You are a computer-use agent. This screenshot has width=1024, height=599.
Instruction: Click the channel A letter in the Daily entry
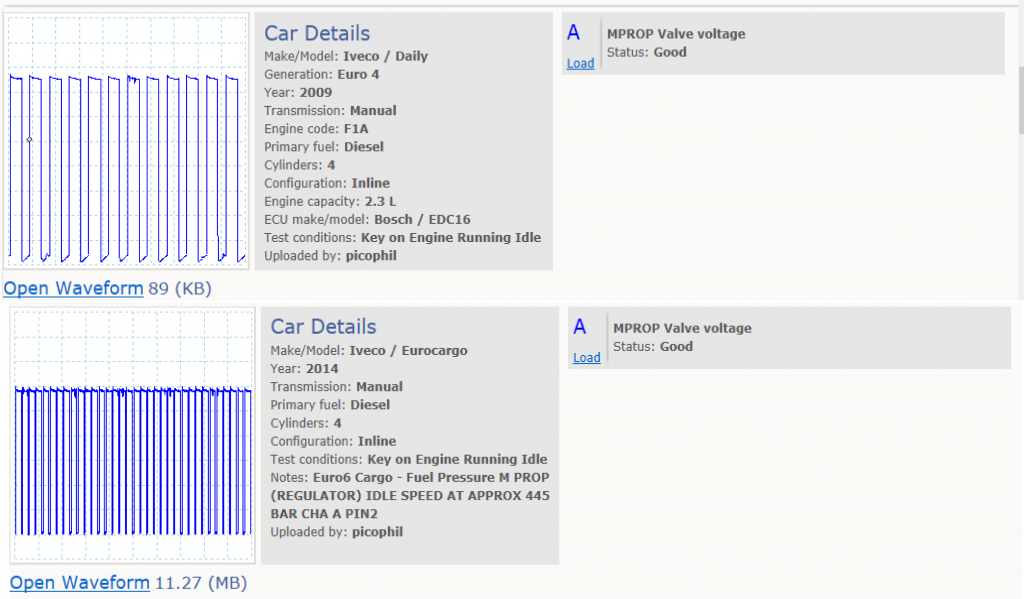point(573,32)
